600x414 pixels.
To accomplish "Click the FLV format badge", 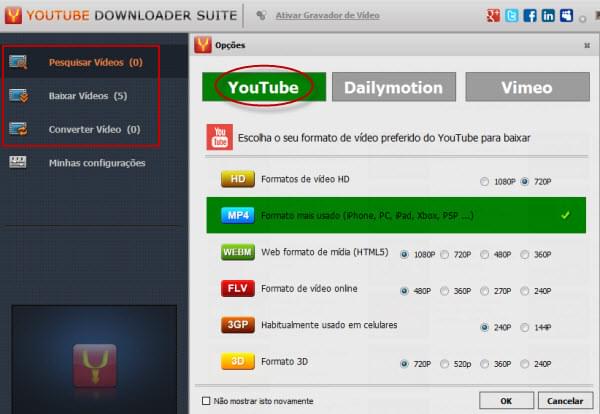I will [x=238, y=288].
